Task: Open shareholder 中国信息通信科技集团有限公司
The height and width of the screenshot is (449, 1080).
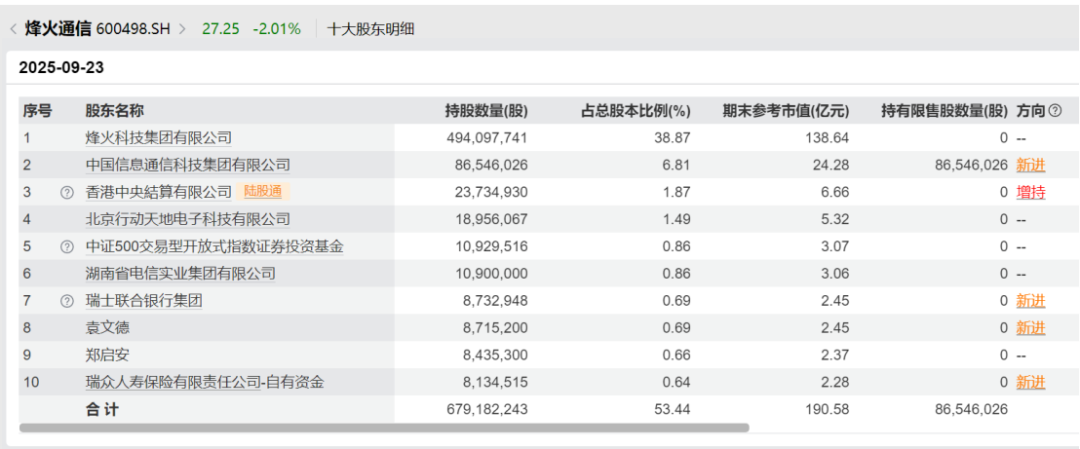Action: pos(187,165)
